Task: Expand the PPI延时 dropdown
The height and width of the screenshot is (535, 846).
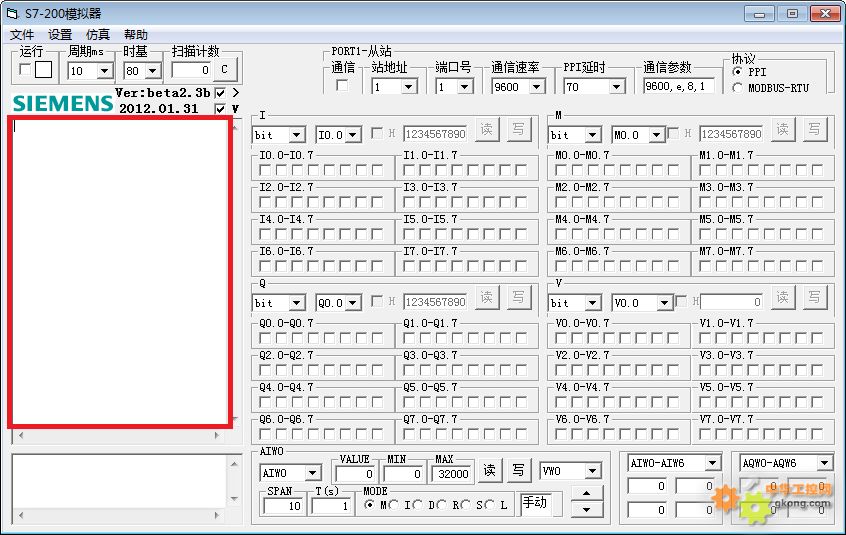Action: click(x=616, y=87)
